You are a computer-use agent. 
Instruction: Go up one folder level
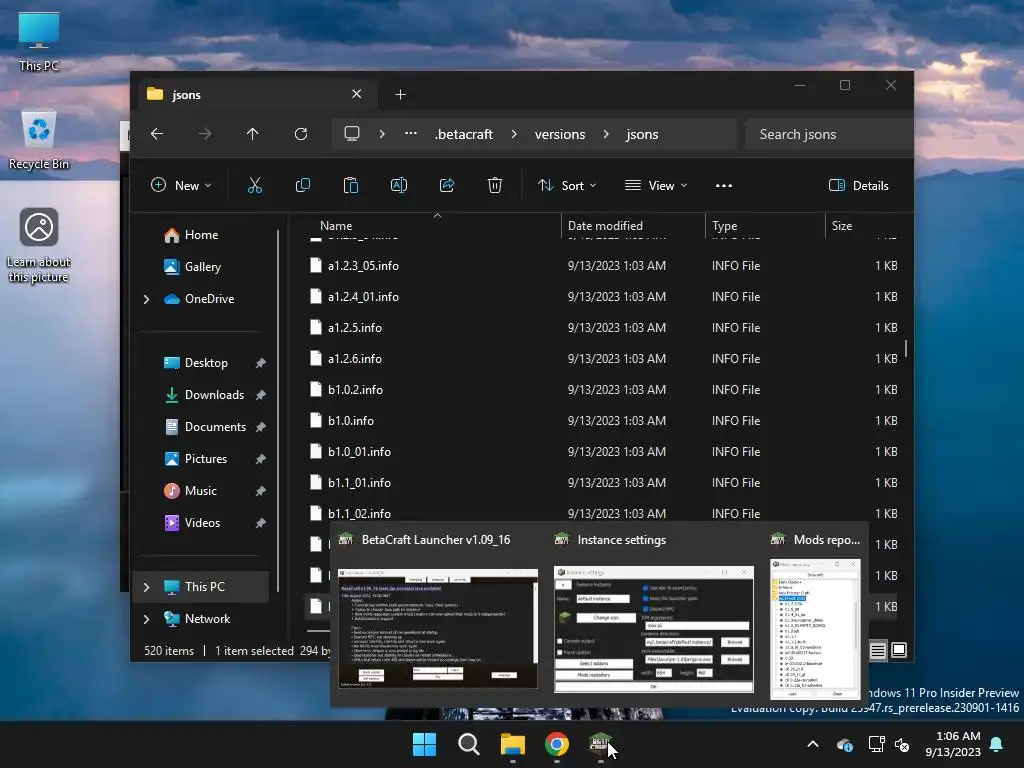(253, 134)
